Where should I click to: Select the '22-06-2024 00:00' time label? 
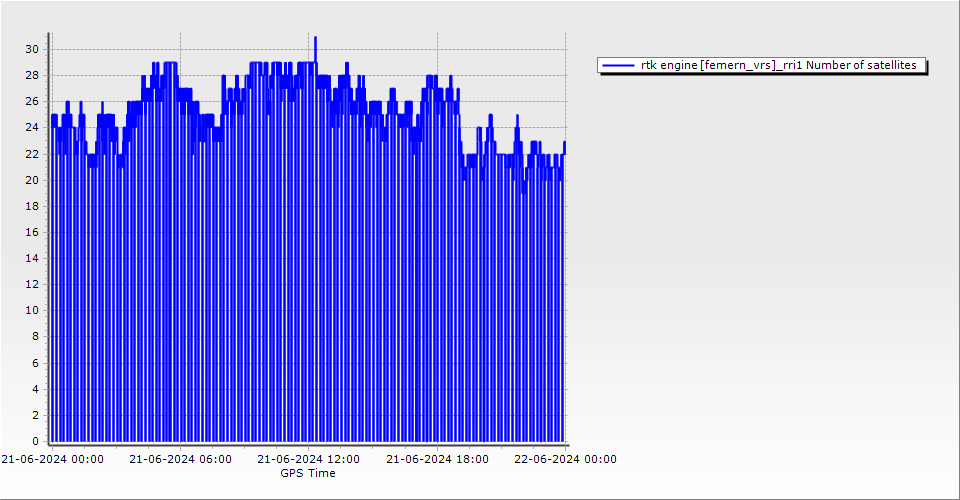pos(566,459)
